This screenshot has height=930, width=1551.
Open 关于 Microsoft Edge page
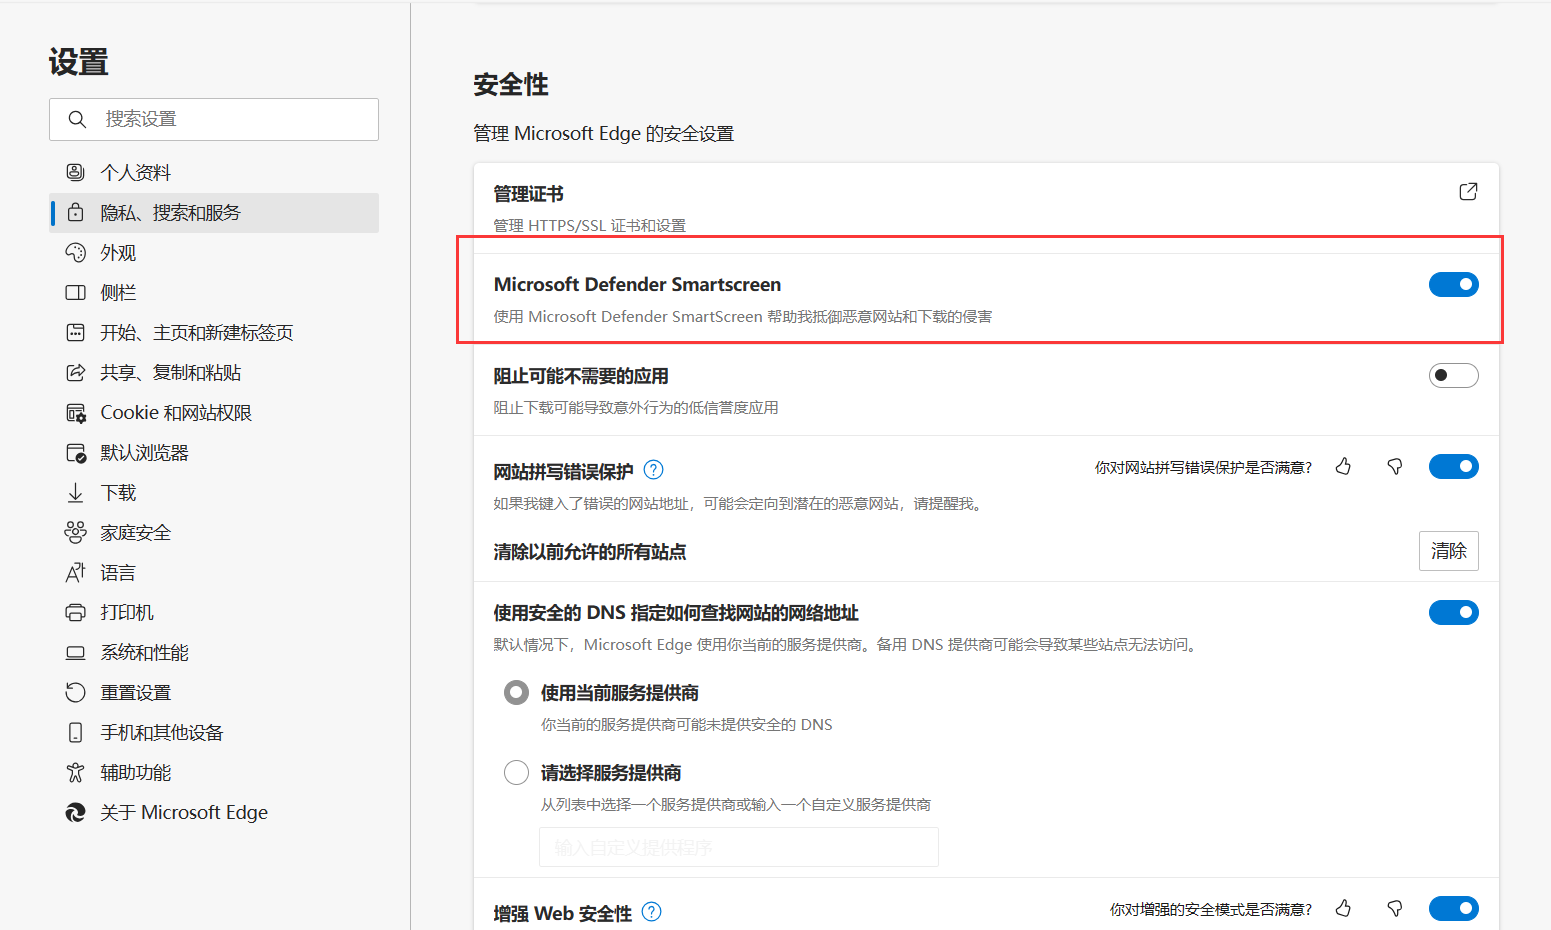(x=214, y=812)
